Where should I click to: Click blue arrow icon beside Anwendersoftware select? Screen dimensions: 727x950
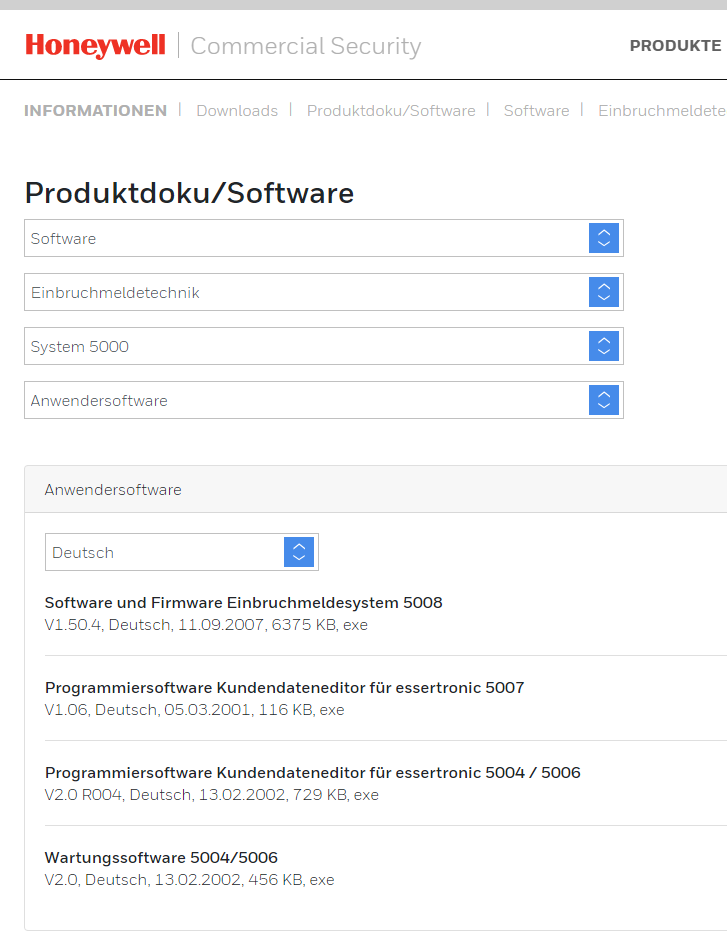(604, 400)
